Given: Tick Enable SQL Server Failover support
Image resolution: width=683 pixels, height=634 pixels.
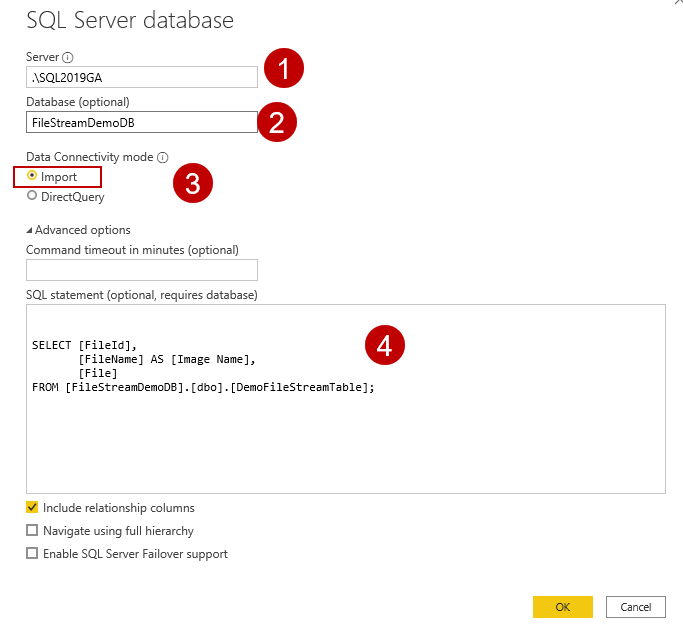Looking at the screenshot, I should pyautogui.click(x=33, y=554).
